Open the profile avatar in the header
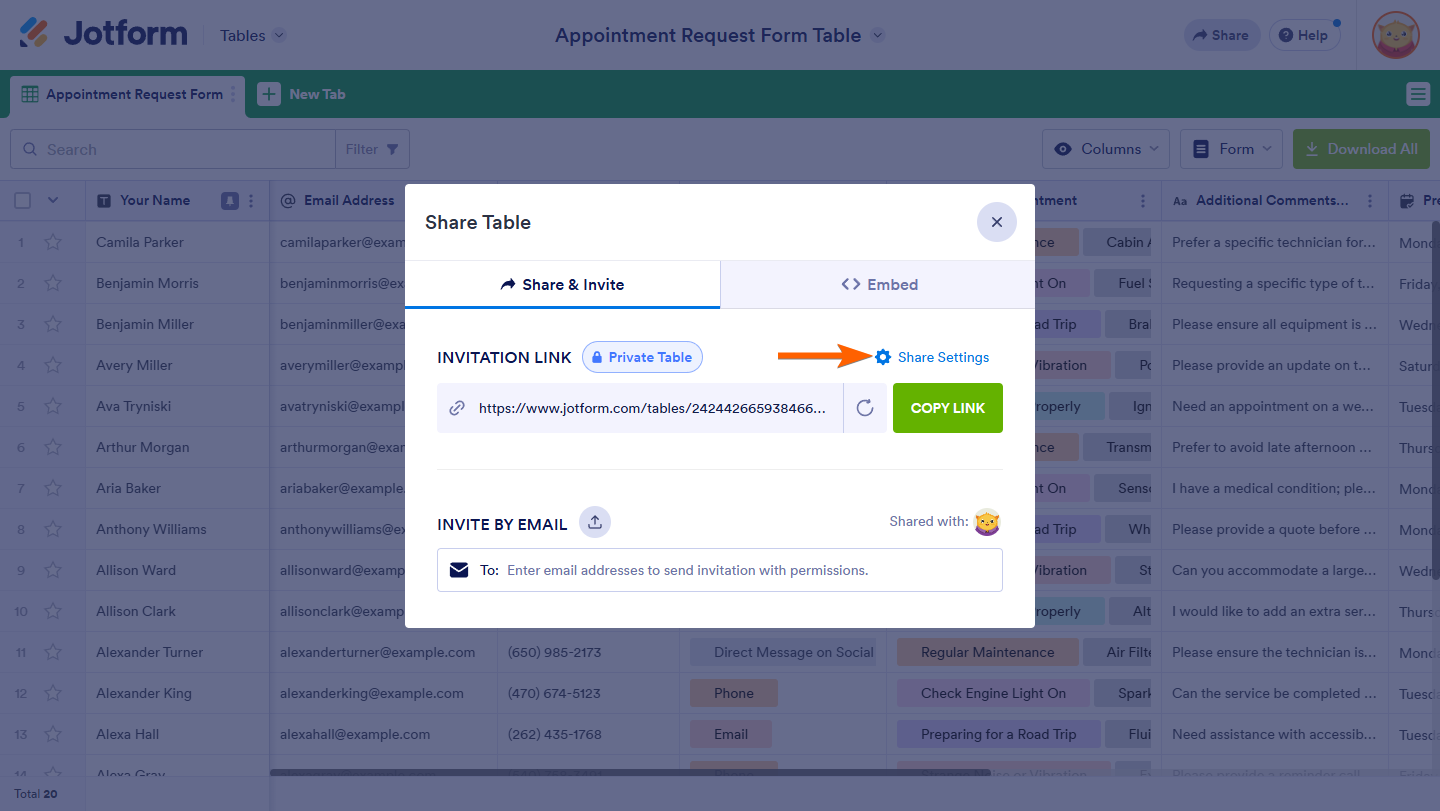Image resolution: width=1440 pixels, height=811 pixels. pyautogui.click(x=1395, y=35)
